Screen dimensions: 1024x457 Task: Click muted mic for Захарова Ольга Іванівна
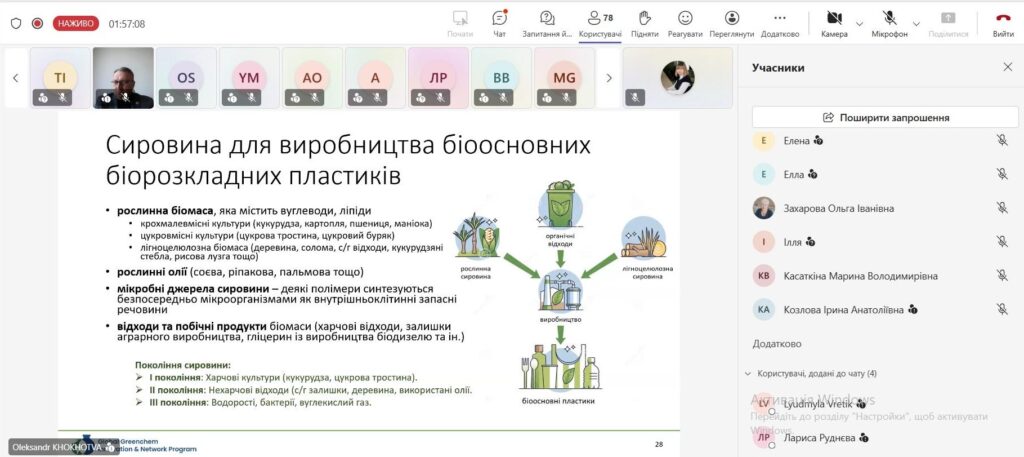click(1002, 208)
